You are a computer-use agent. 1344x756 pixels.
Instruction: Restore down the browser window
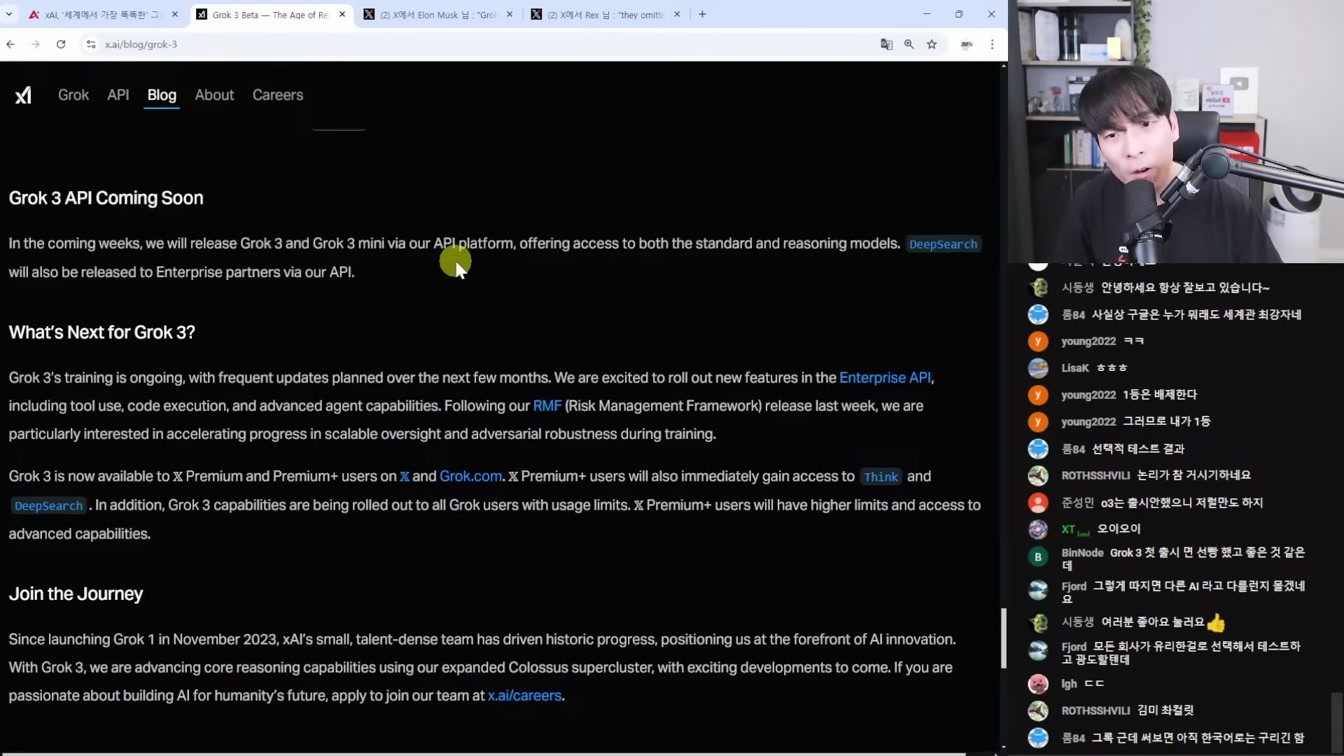pyautogui.click(x=958, y=14)
